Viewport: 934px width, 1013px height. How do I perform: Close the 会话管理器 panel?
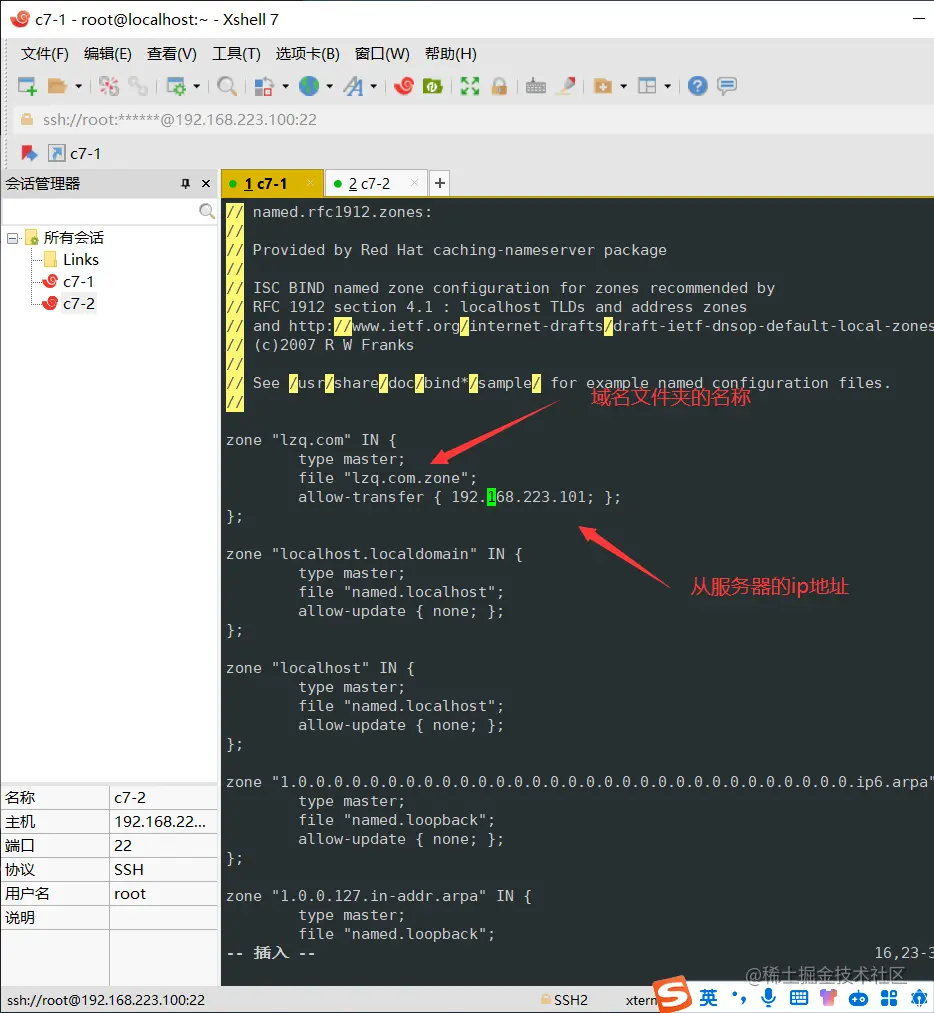(206, 183)
